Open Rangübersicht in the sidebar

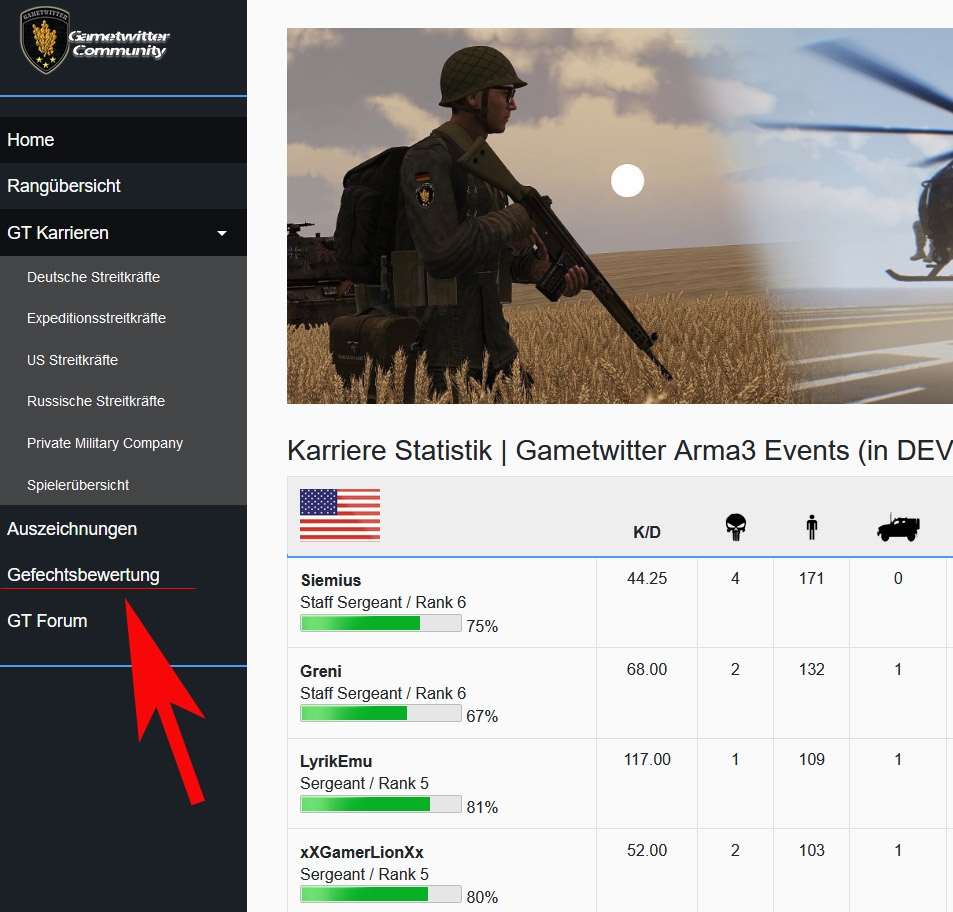[x=123, y=186]
